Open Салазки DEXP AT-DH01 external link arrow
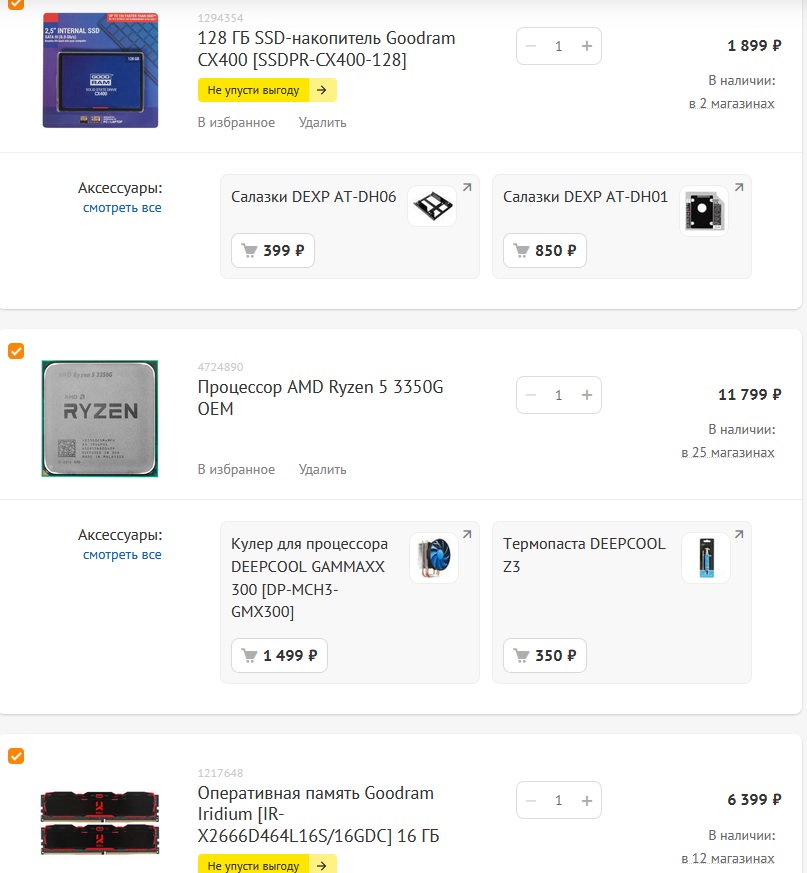The height and width of the screenshot is (873, 807). (738, 188)
